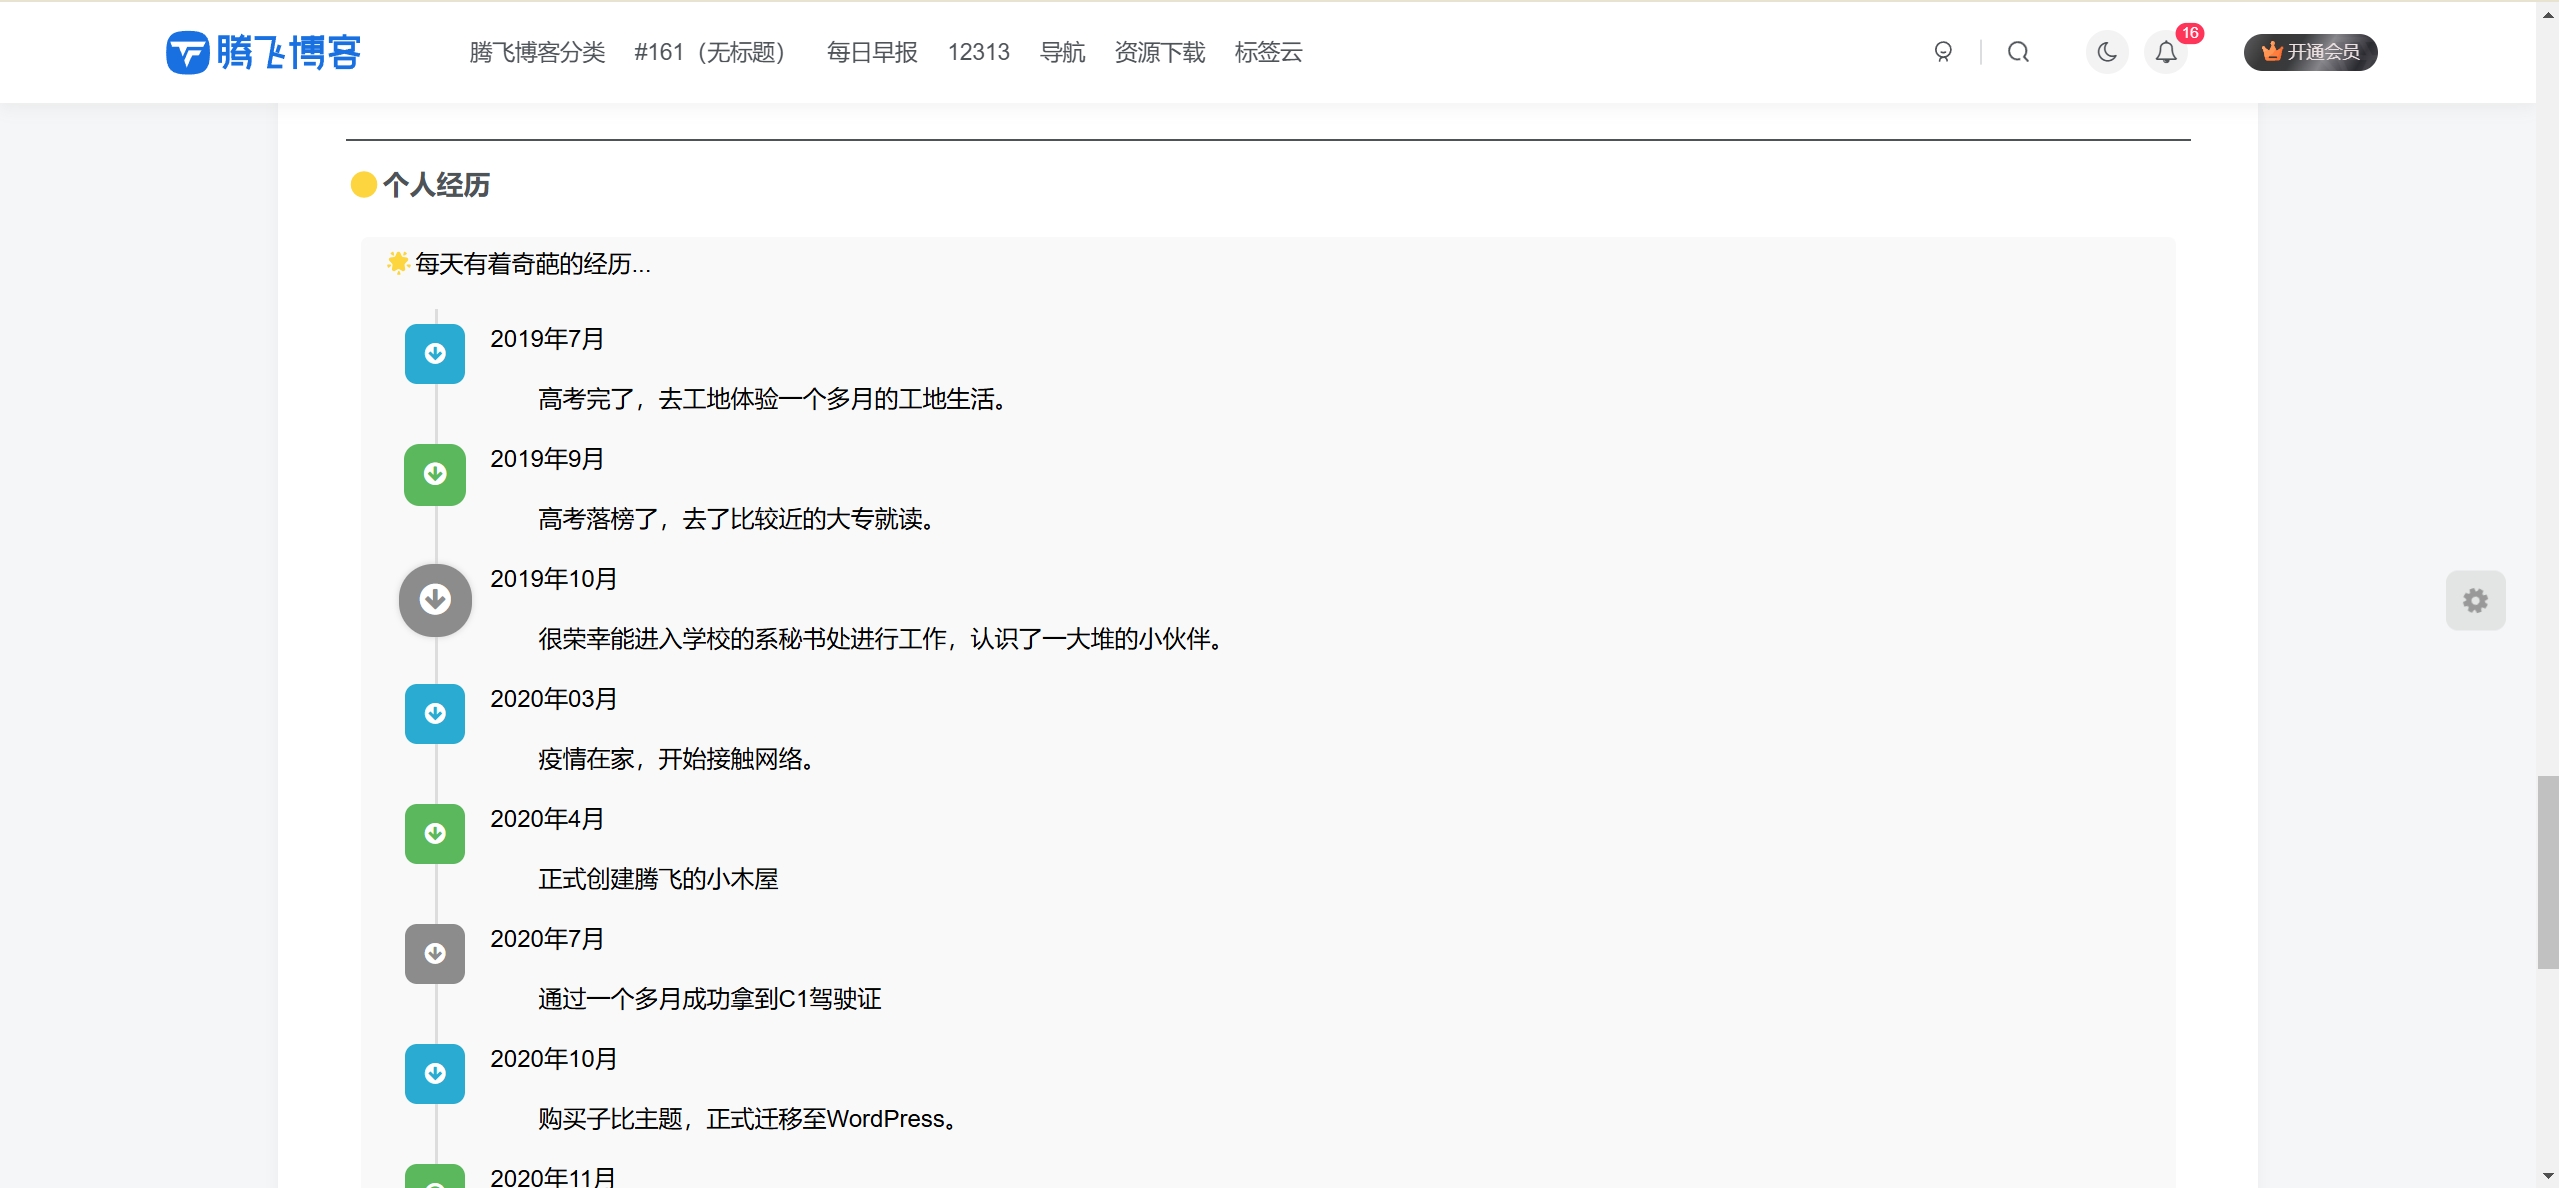Screen dimensions: 2559x1188
Task: Open the 资源下载 link in navigation
Action: (x=1158, y=52)
